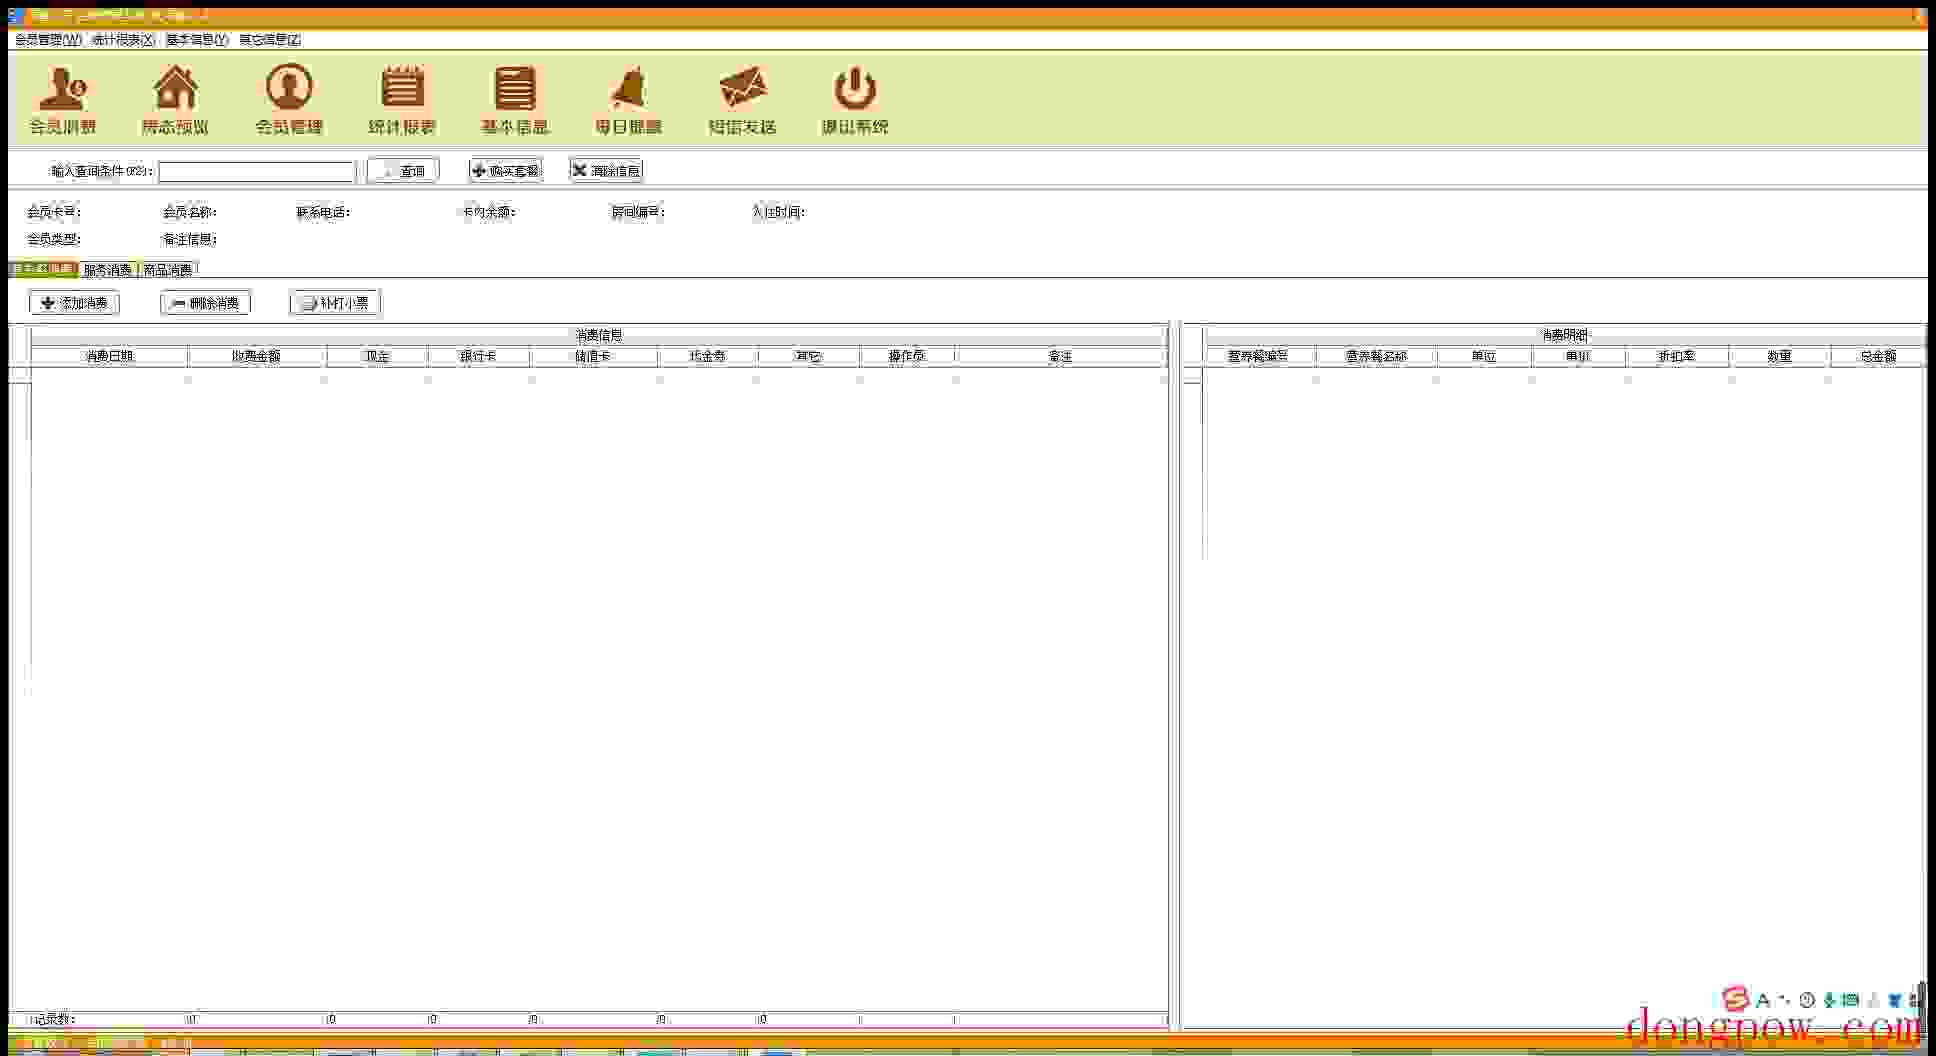Click 补打小票 reprint receipt button
This screenshot has width=1936, height=1056.
pyautogui.click(x=335, y=303)
